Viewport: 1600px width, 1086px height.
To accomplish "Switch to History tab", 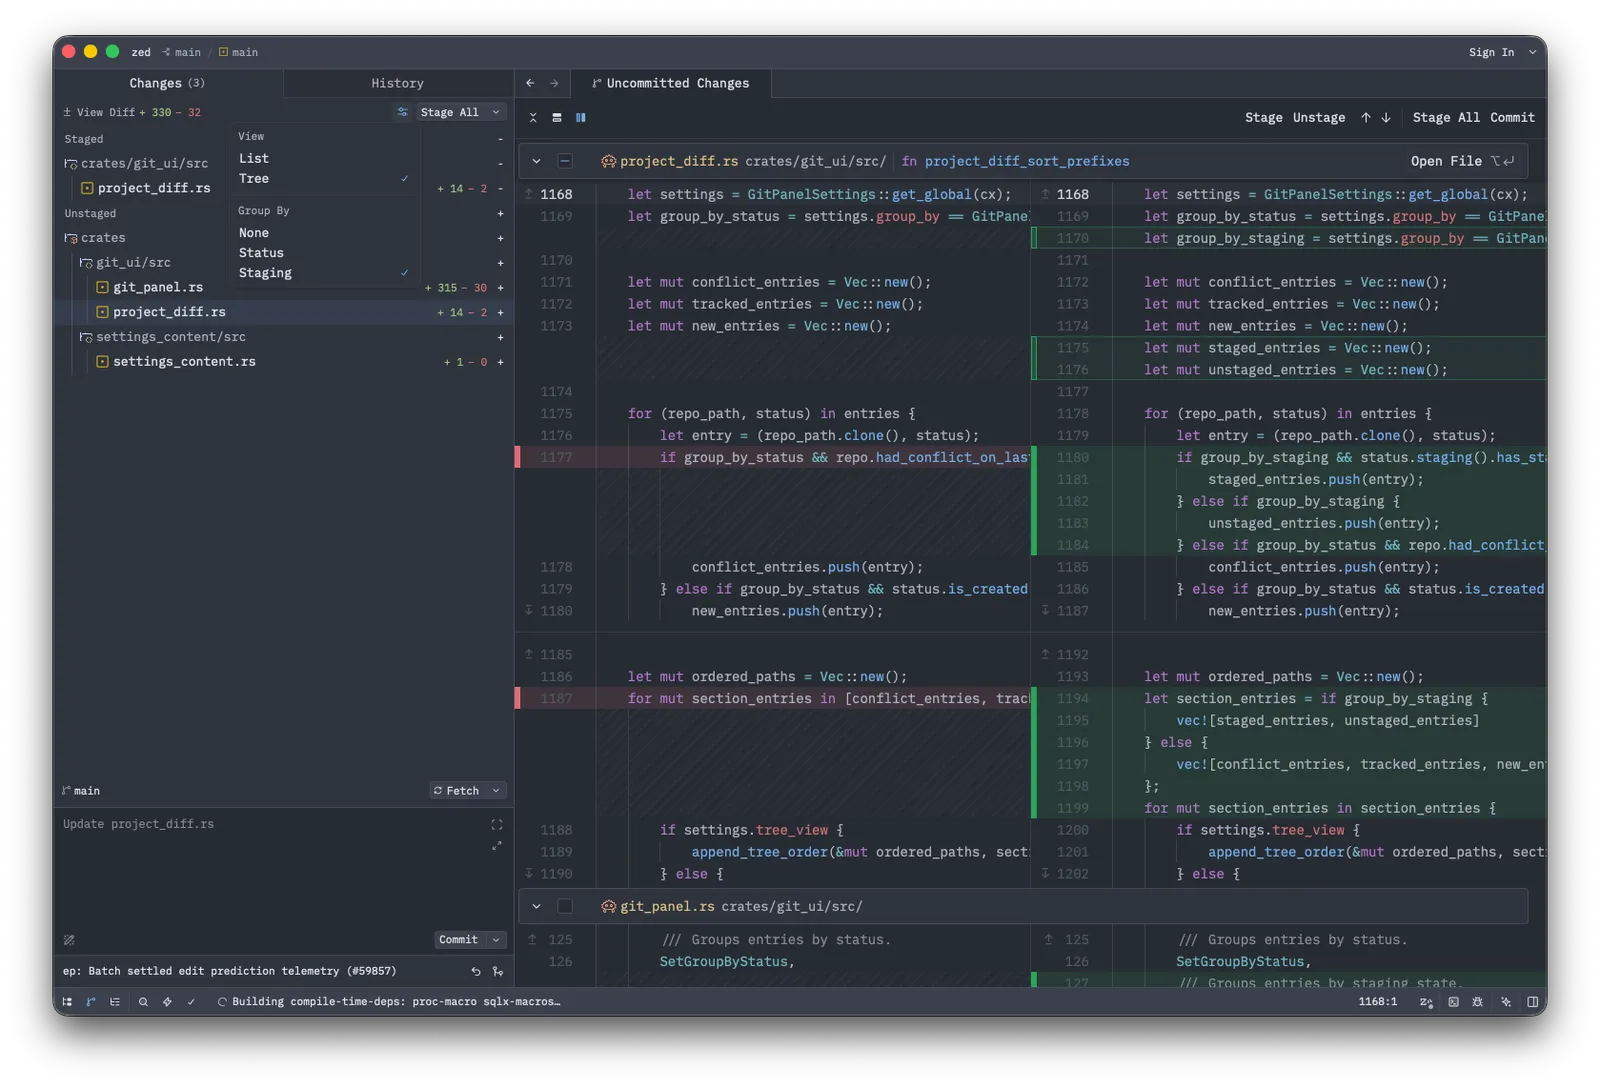I will 398,83.
